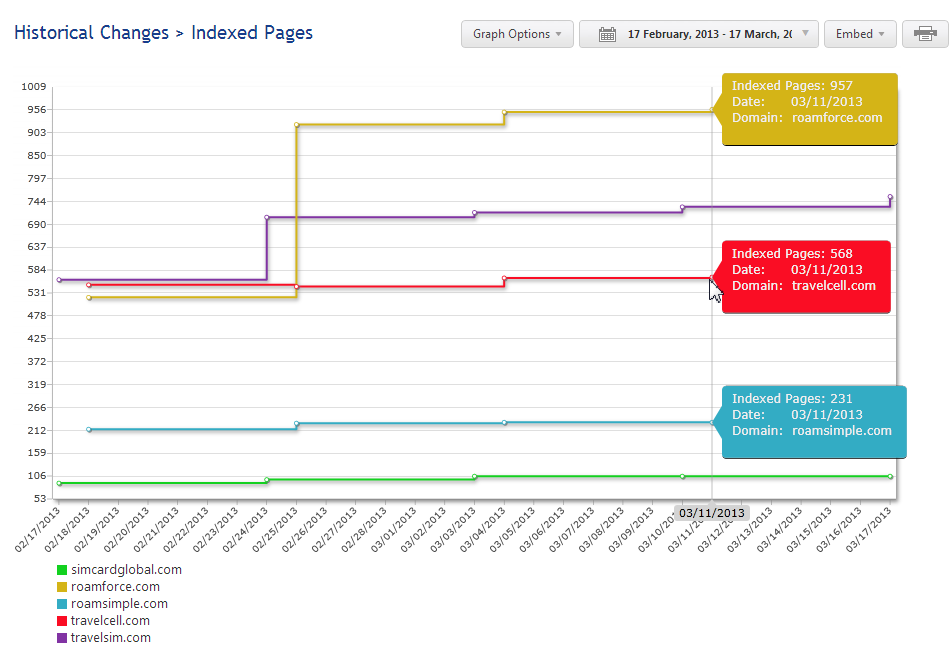Image resolution: width=951 pixels, height=650 pixels.
Task: Toggle roamforce.com series in legend
Action: [x=115, y=587]
